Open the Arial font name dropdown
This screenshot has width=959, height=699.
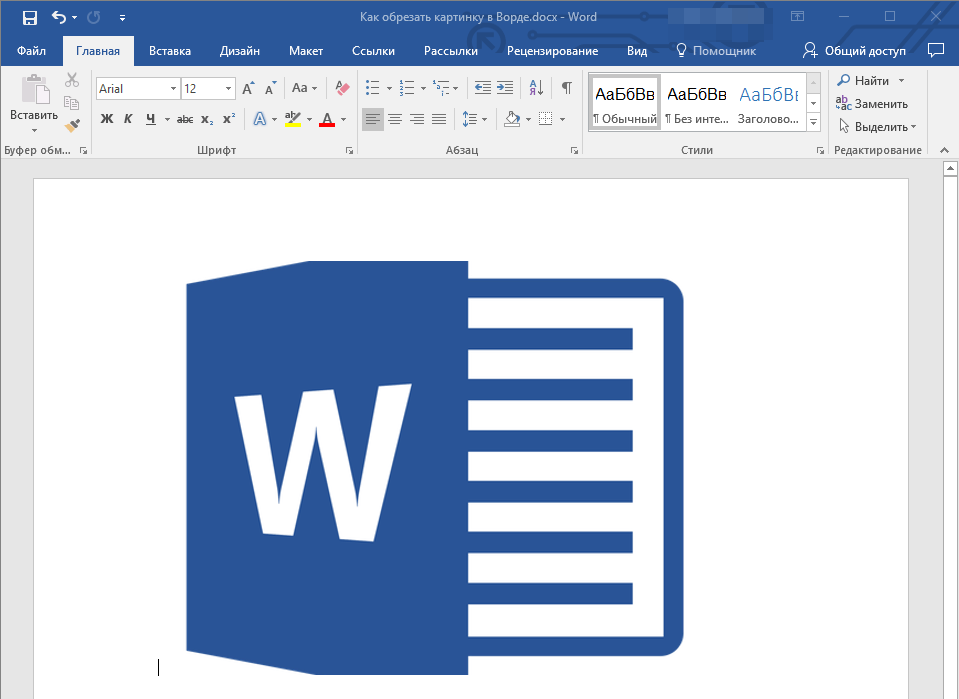click(x=173, y=89)
